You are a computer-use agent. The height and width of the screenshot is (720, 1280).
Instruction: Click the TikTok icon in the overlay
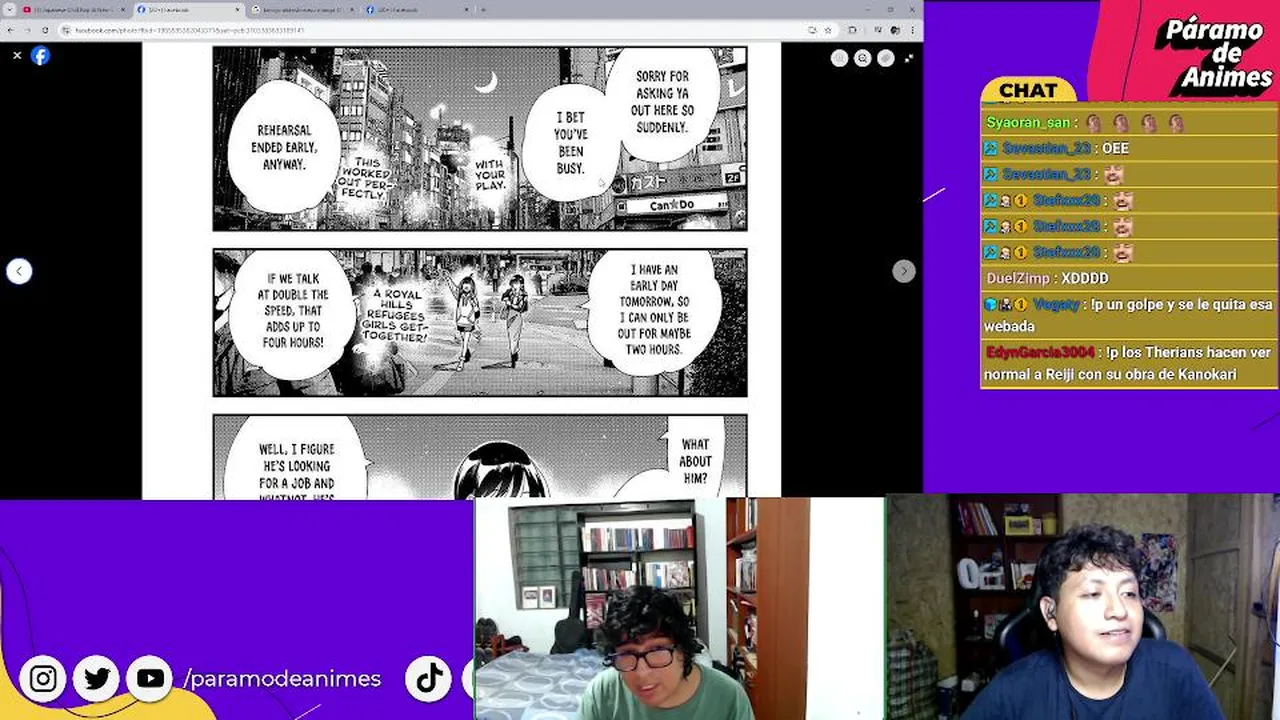pos(429,679)
